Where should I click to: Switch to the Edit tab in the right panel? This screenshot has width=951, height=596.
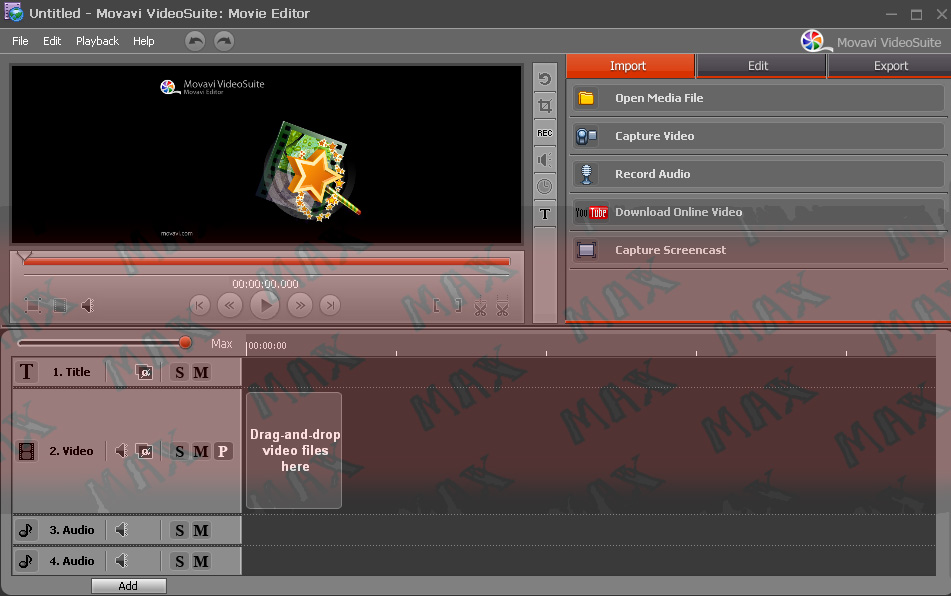click(x=761, y=65)
